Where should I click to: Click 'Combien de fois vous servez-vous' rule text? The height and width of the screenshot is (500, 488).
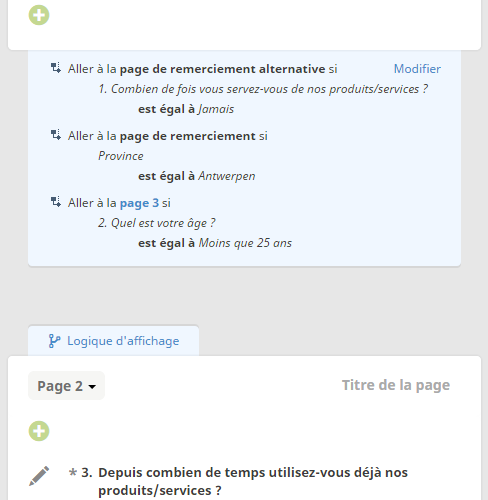point(263,89)
